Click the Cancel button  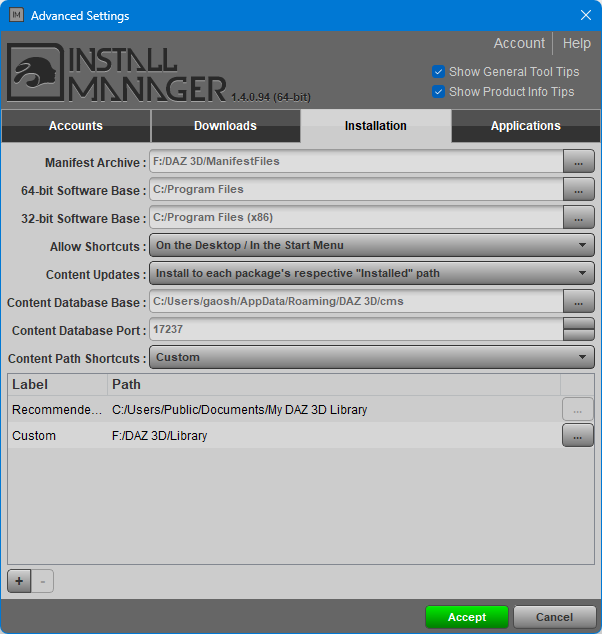pos(554,617)
